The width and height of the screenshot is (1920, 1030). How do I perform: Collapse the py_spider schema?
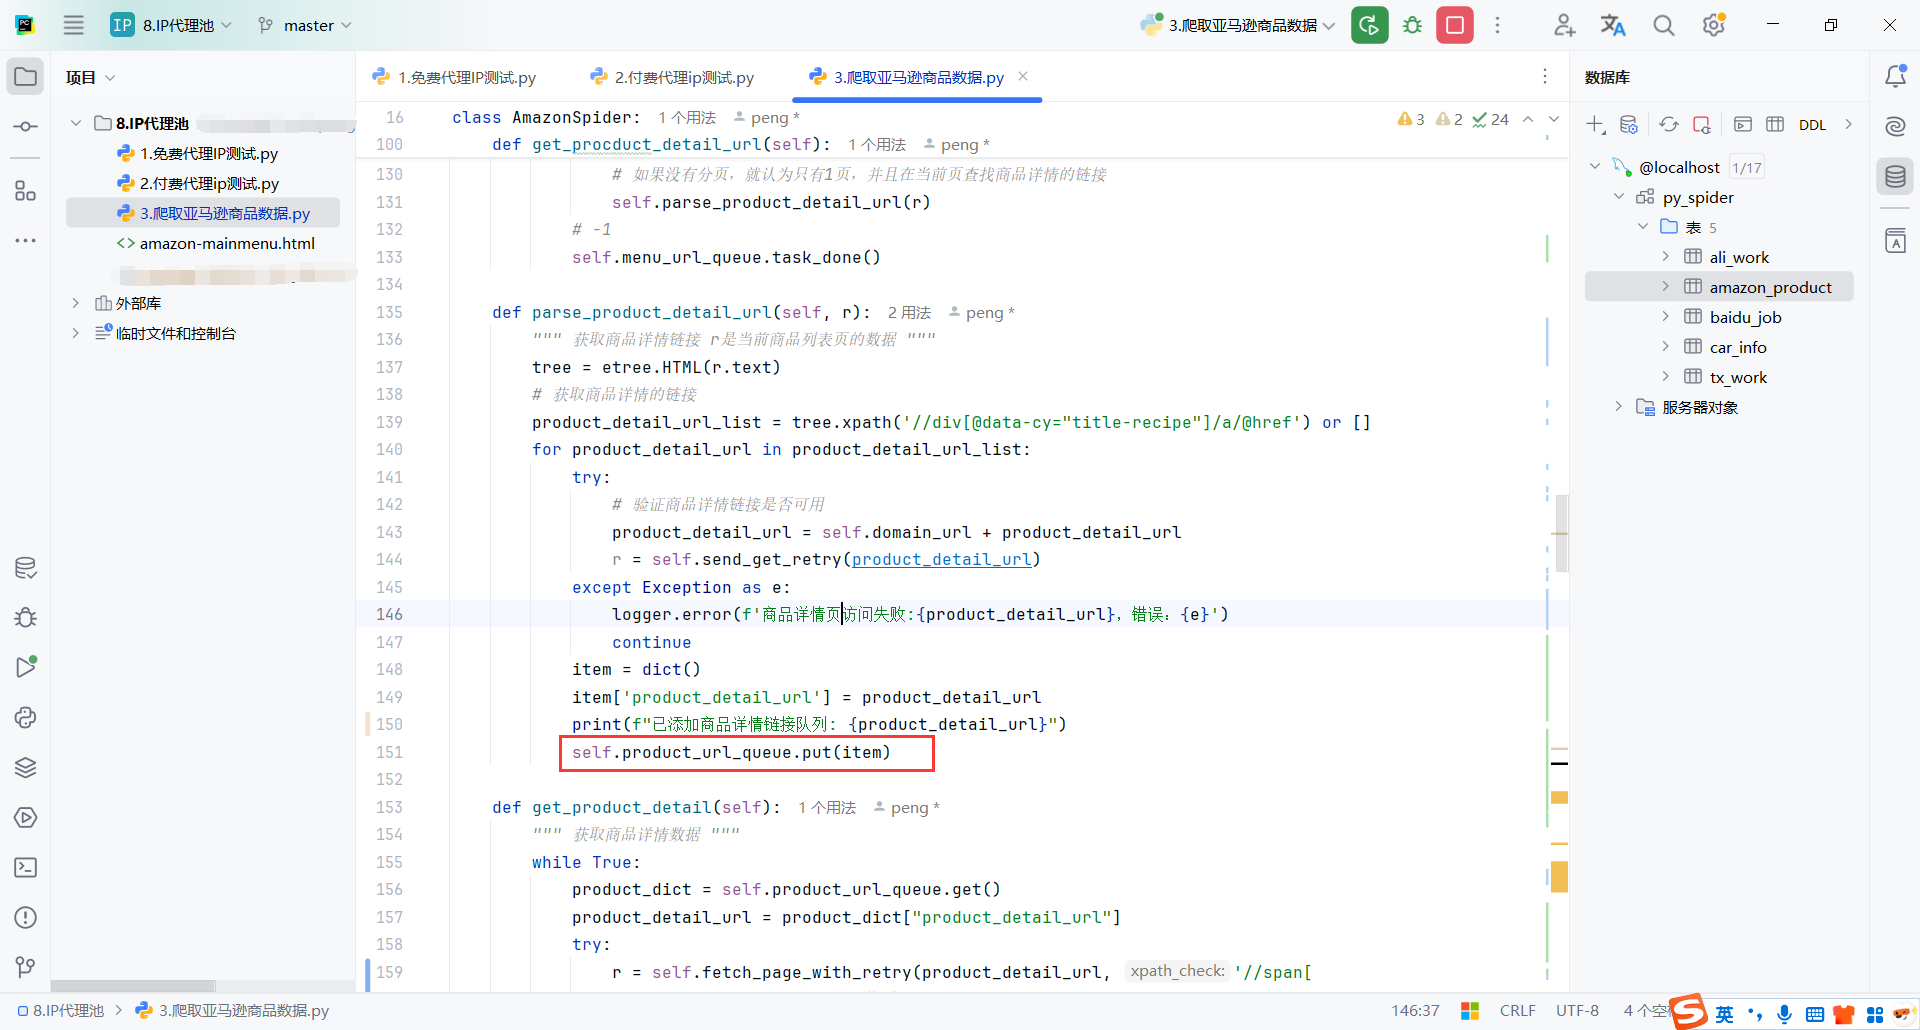pos(1619,197)
